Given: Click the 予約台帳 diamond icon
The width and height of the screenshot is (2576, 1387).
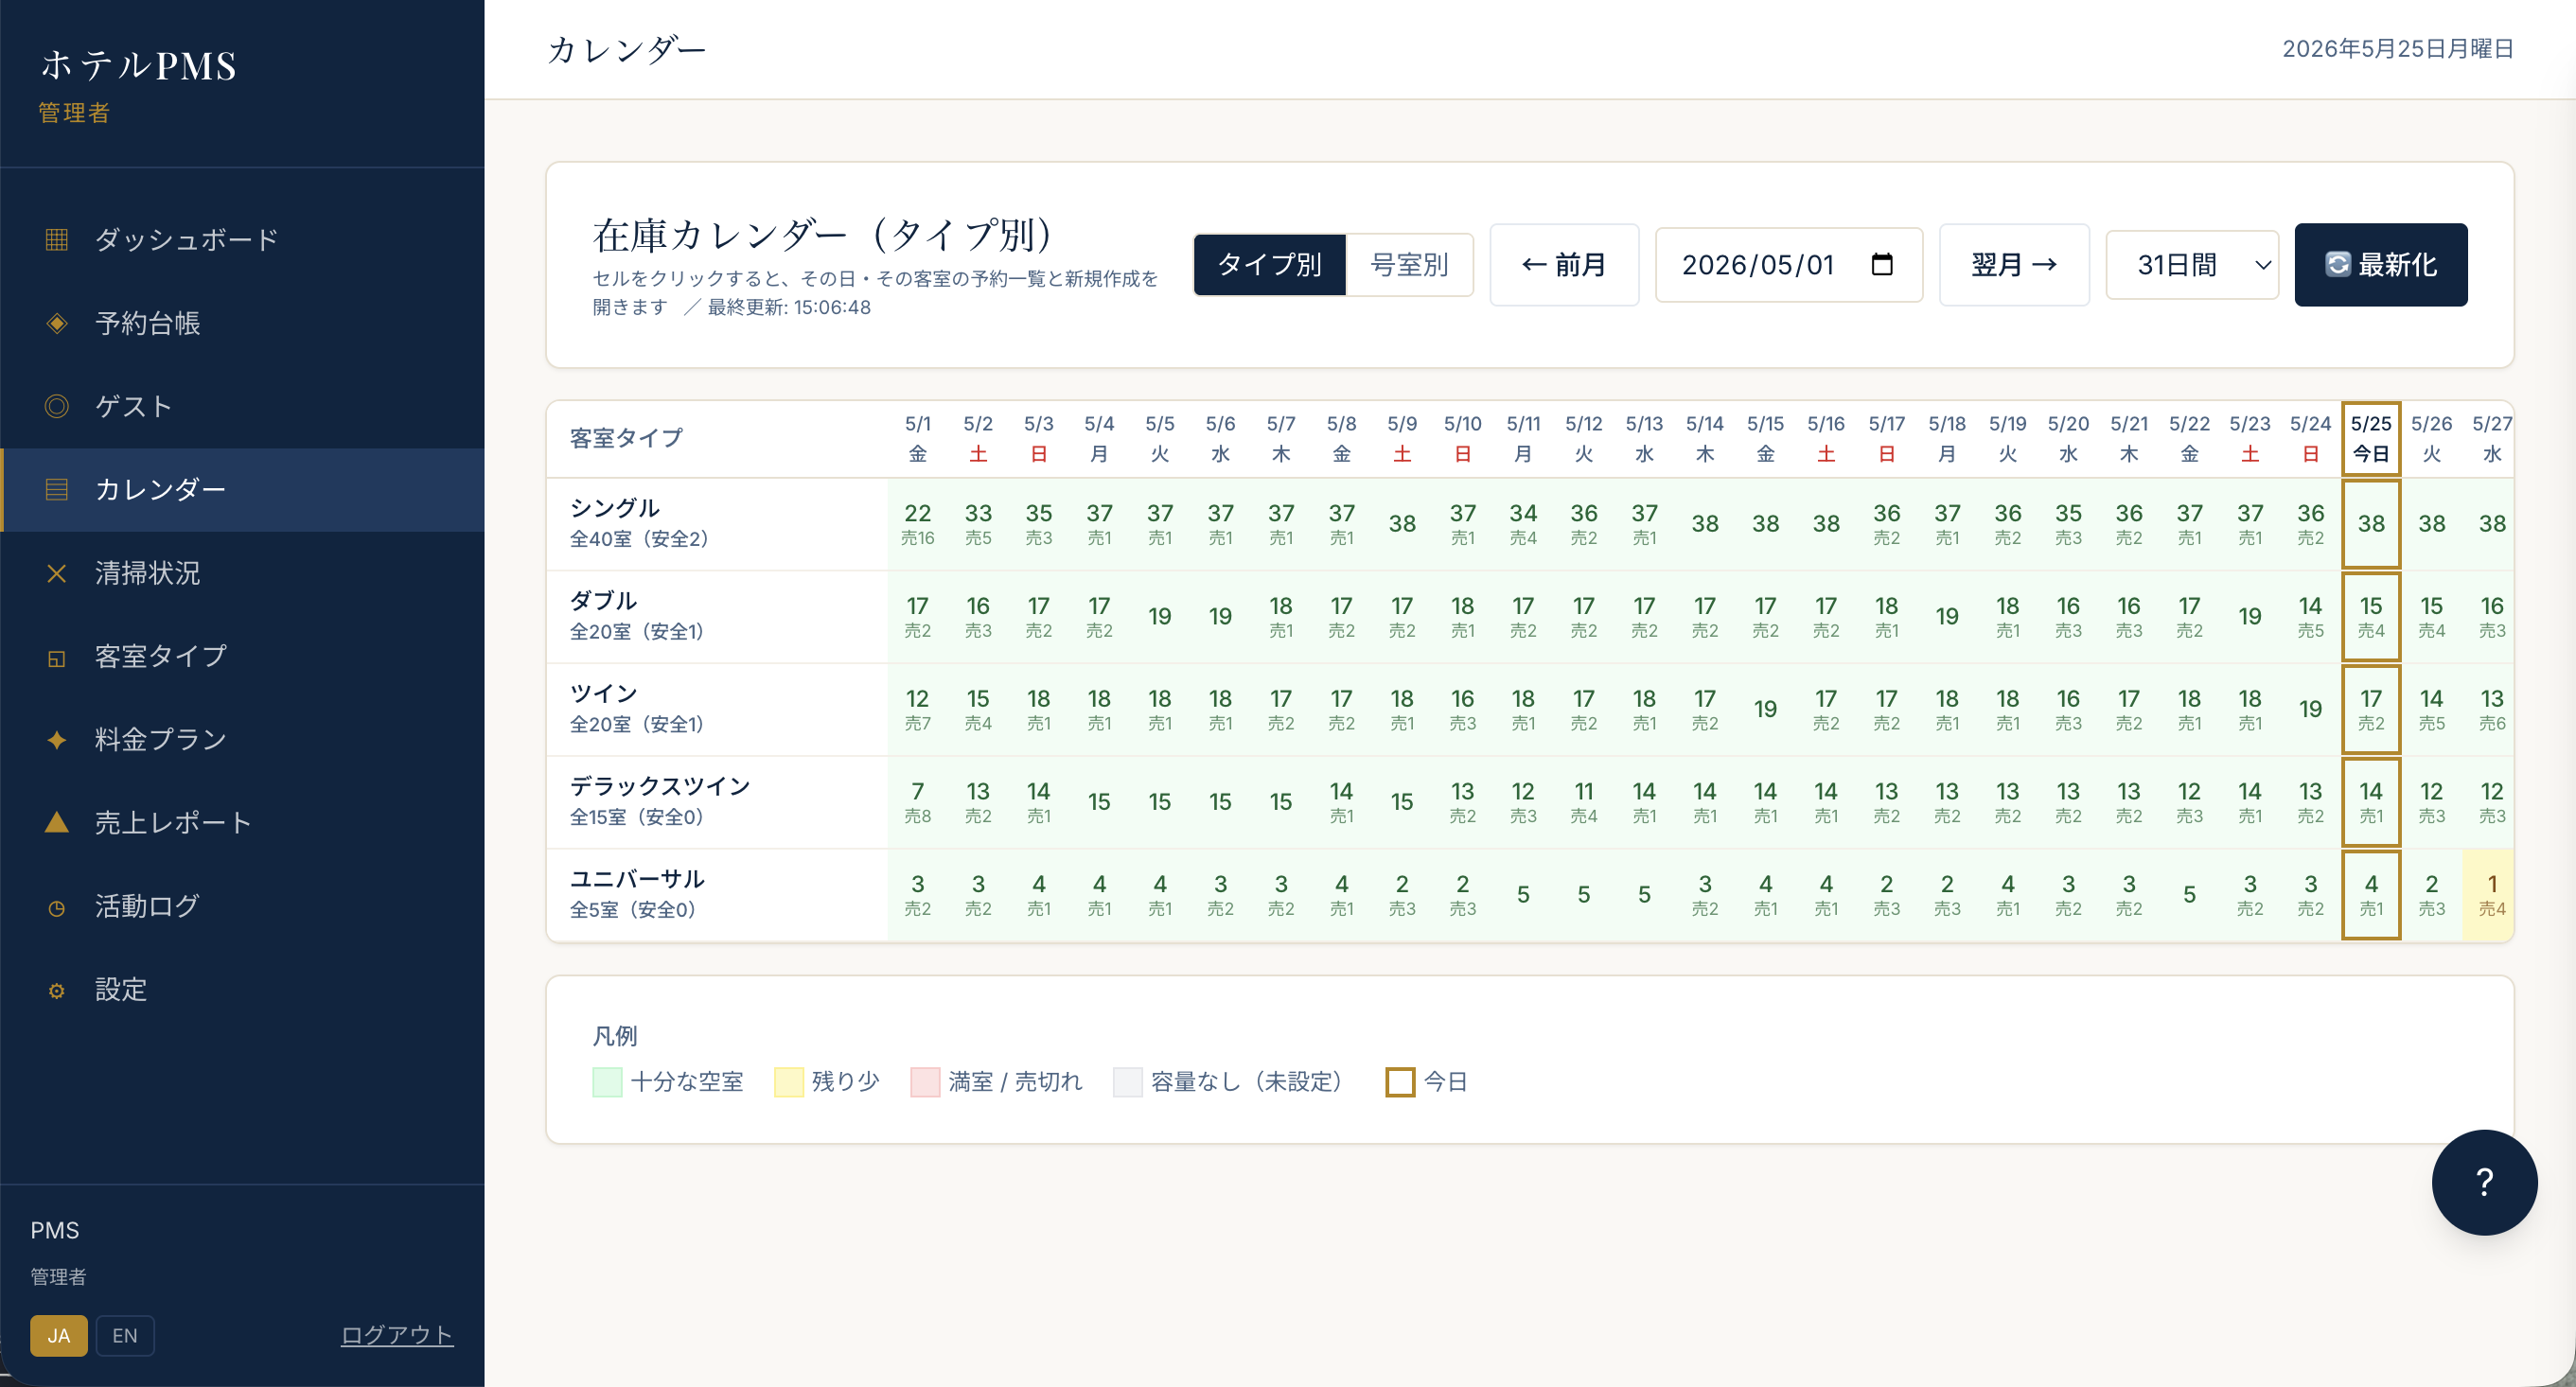Looking at the screenshot, I should 57,323.
